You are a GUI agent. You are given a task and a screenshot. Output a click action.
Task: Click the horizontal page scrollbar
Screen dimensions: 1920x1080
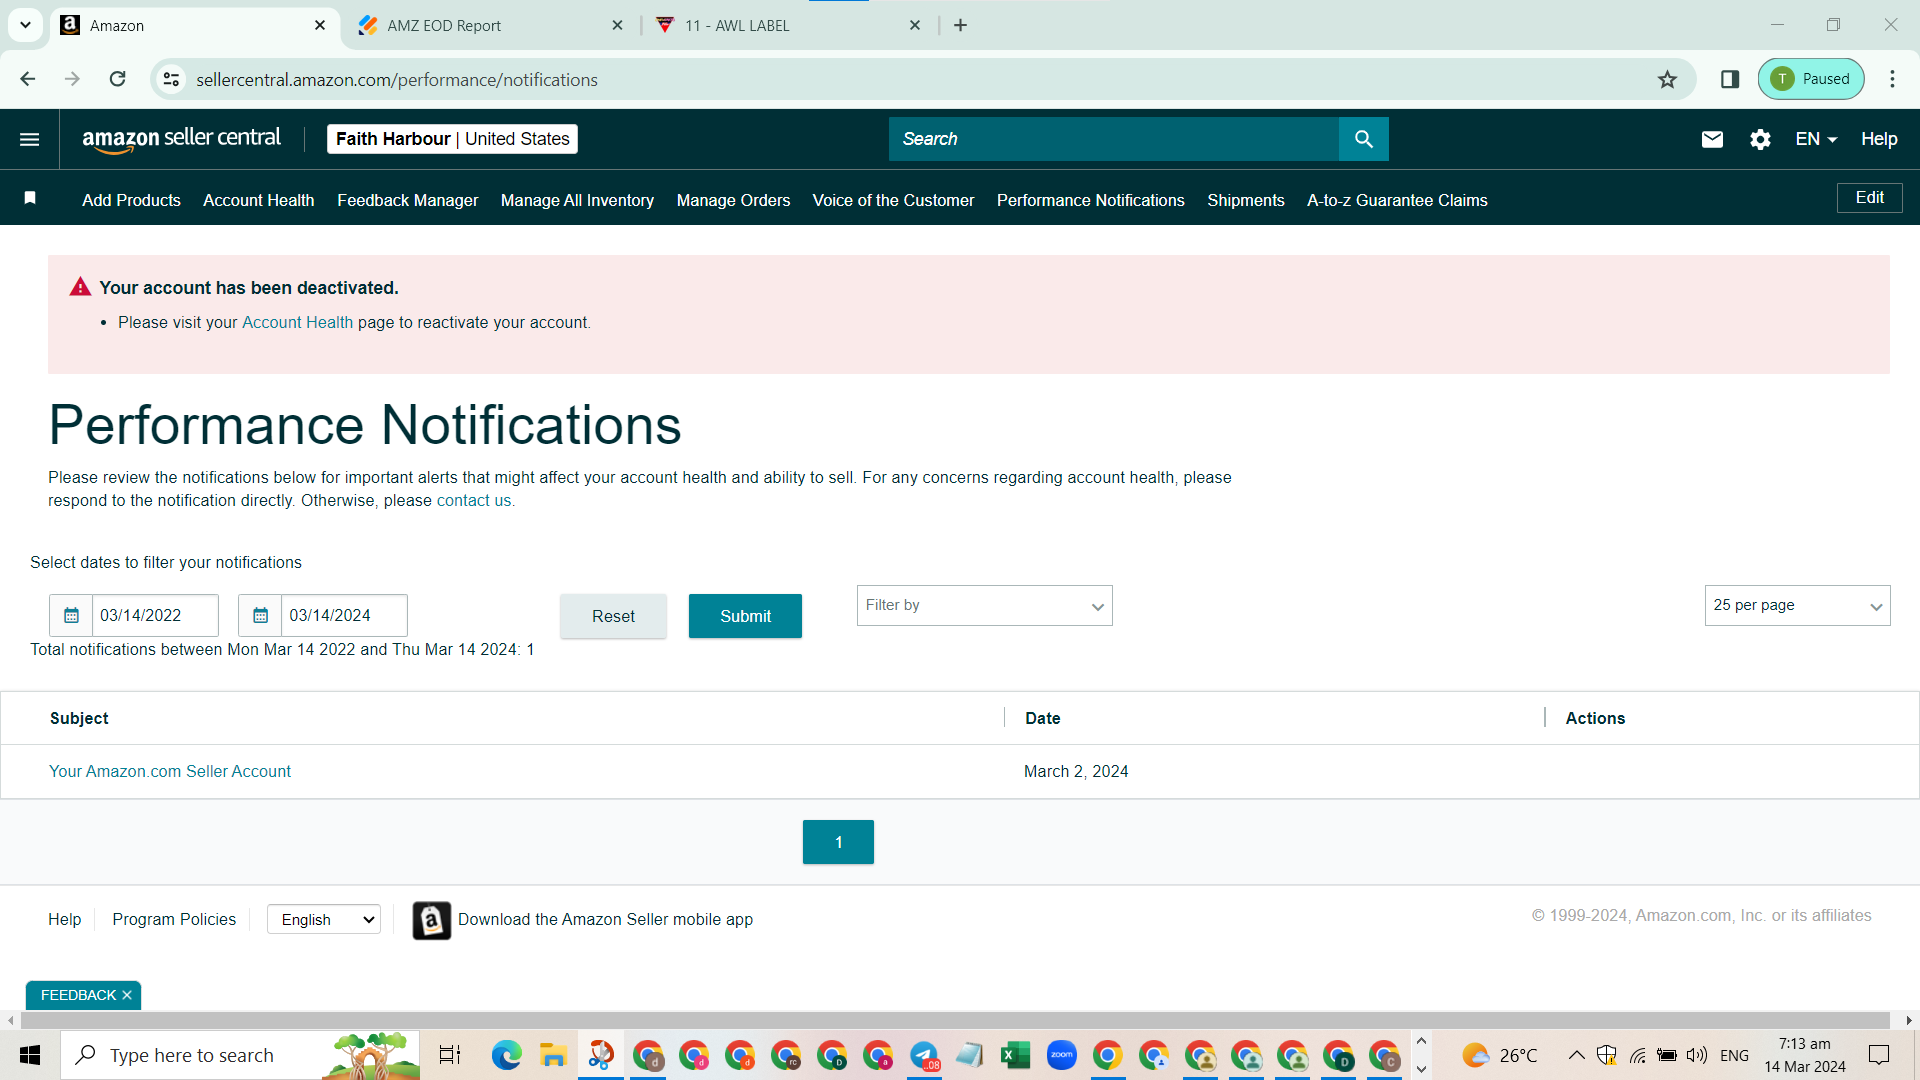pyautogui.click(x=955, y=1020)
